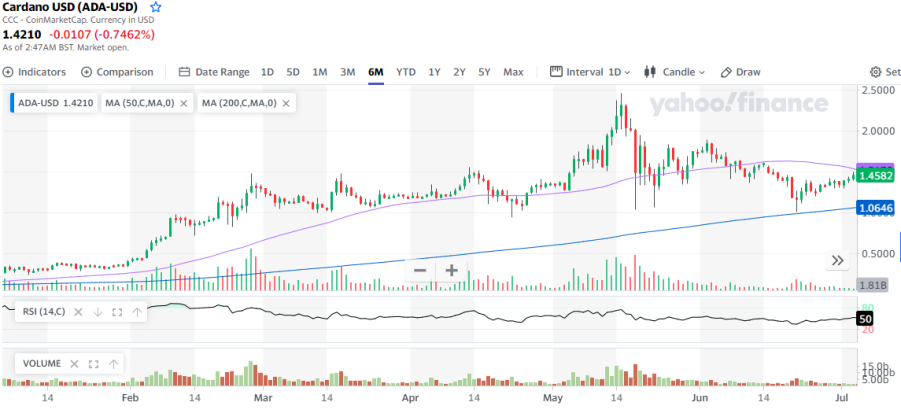Viewport: 901px width, 417px height.
Task: Open chart settings gear
Action: (875, 72)
